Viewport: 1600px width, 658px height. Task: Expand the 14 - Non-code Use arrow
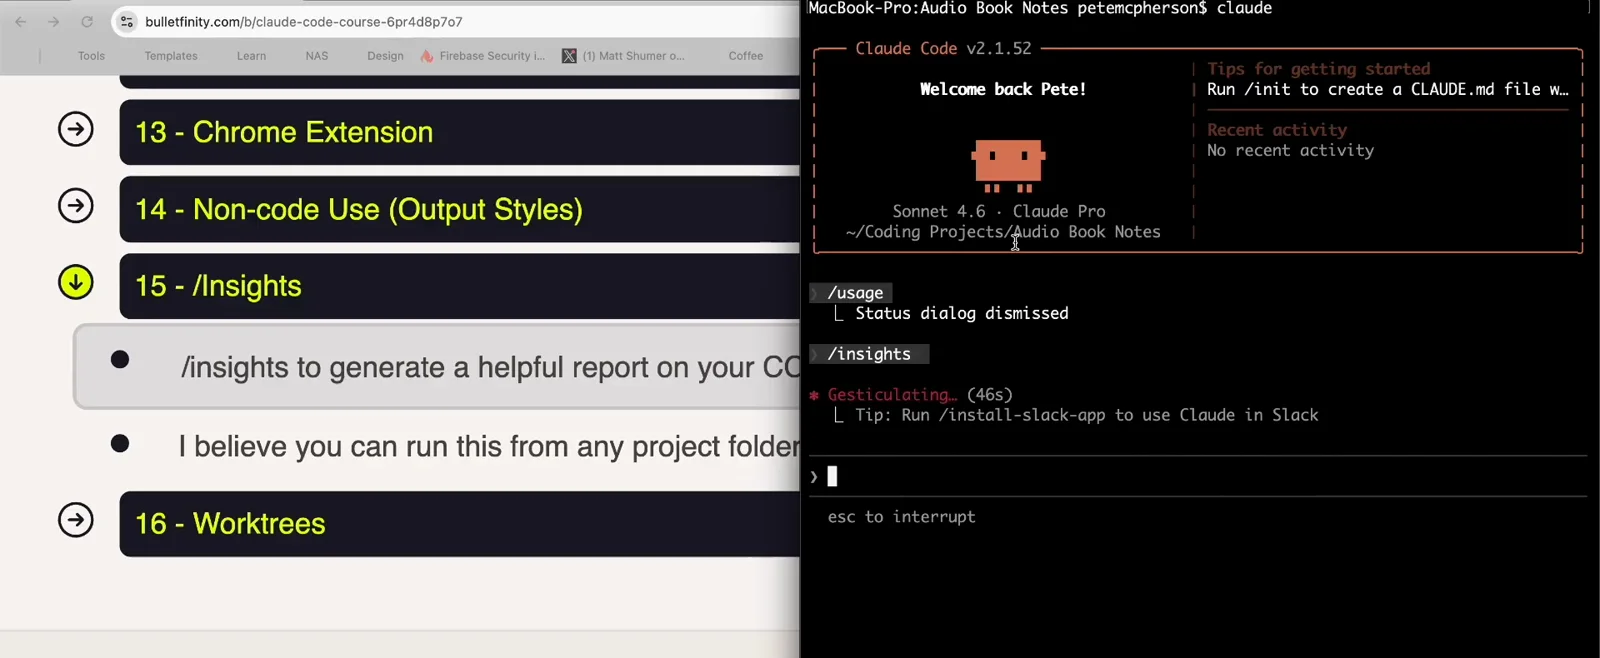pos(76,206)
